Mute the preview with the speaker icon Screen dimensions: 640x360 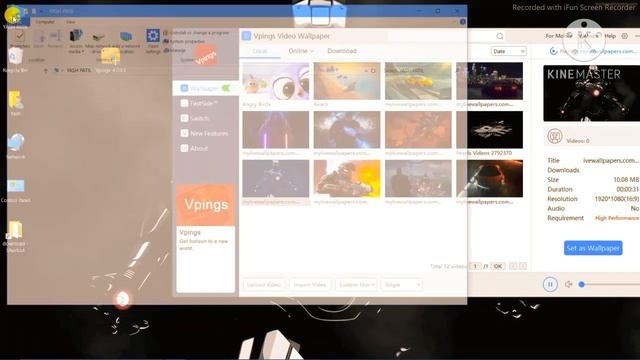(568, 284)
